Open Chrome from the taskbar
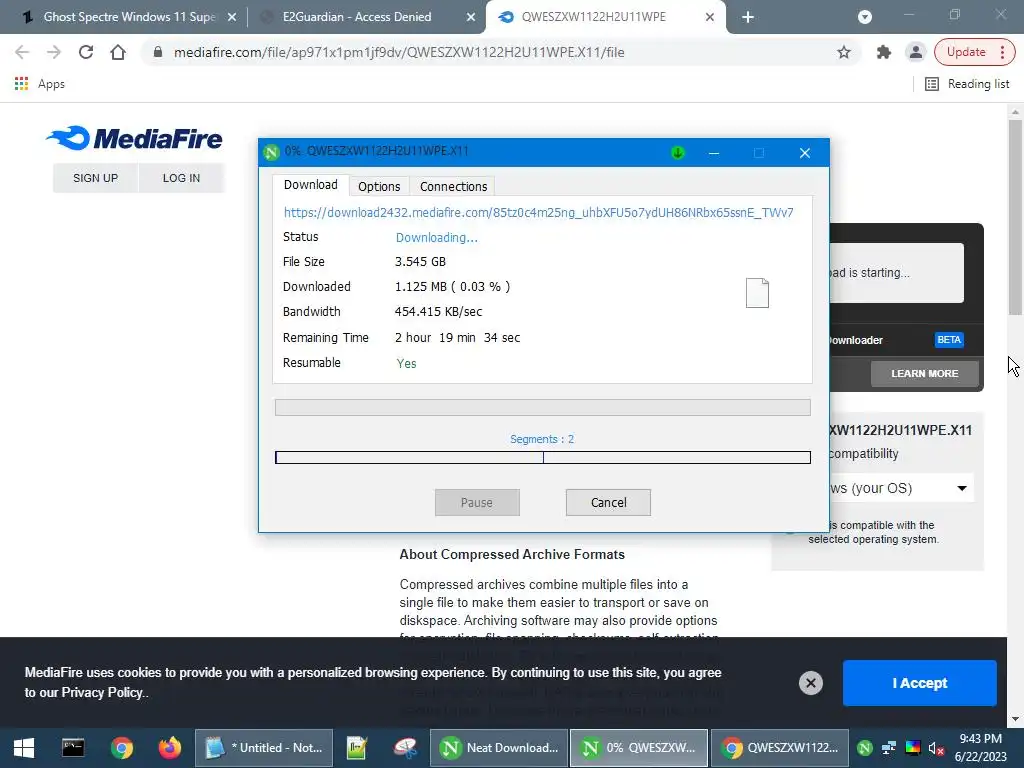Screen dimensions: 1024x768 [x=121, y=748]
